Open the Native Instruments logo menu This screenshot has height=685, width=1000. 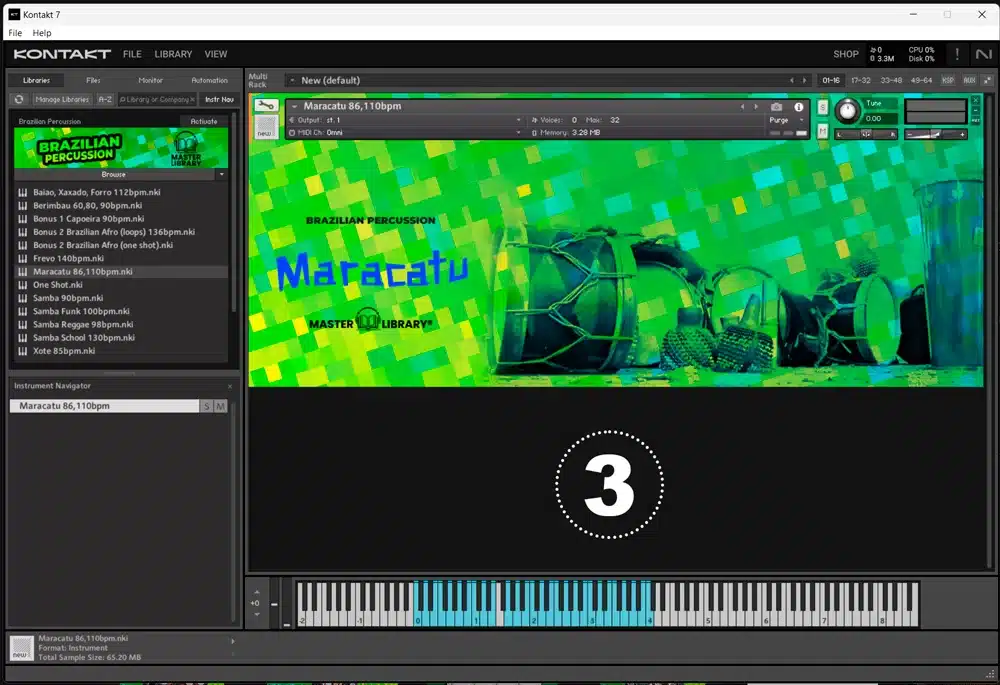983,54
